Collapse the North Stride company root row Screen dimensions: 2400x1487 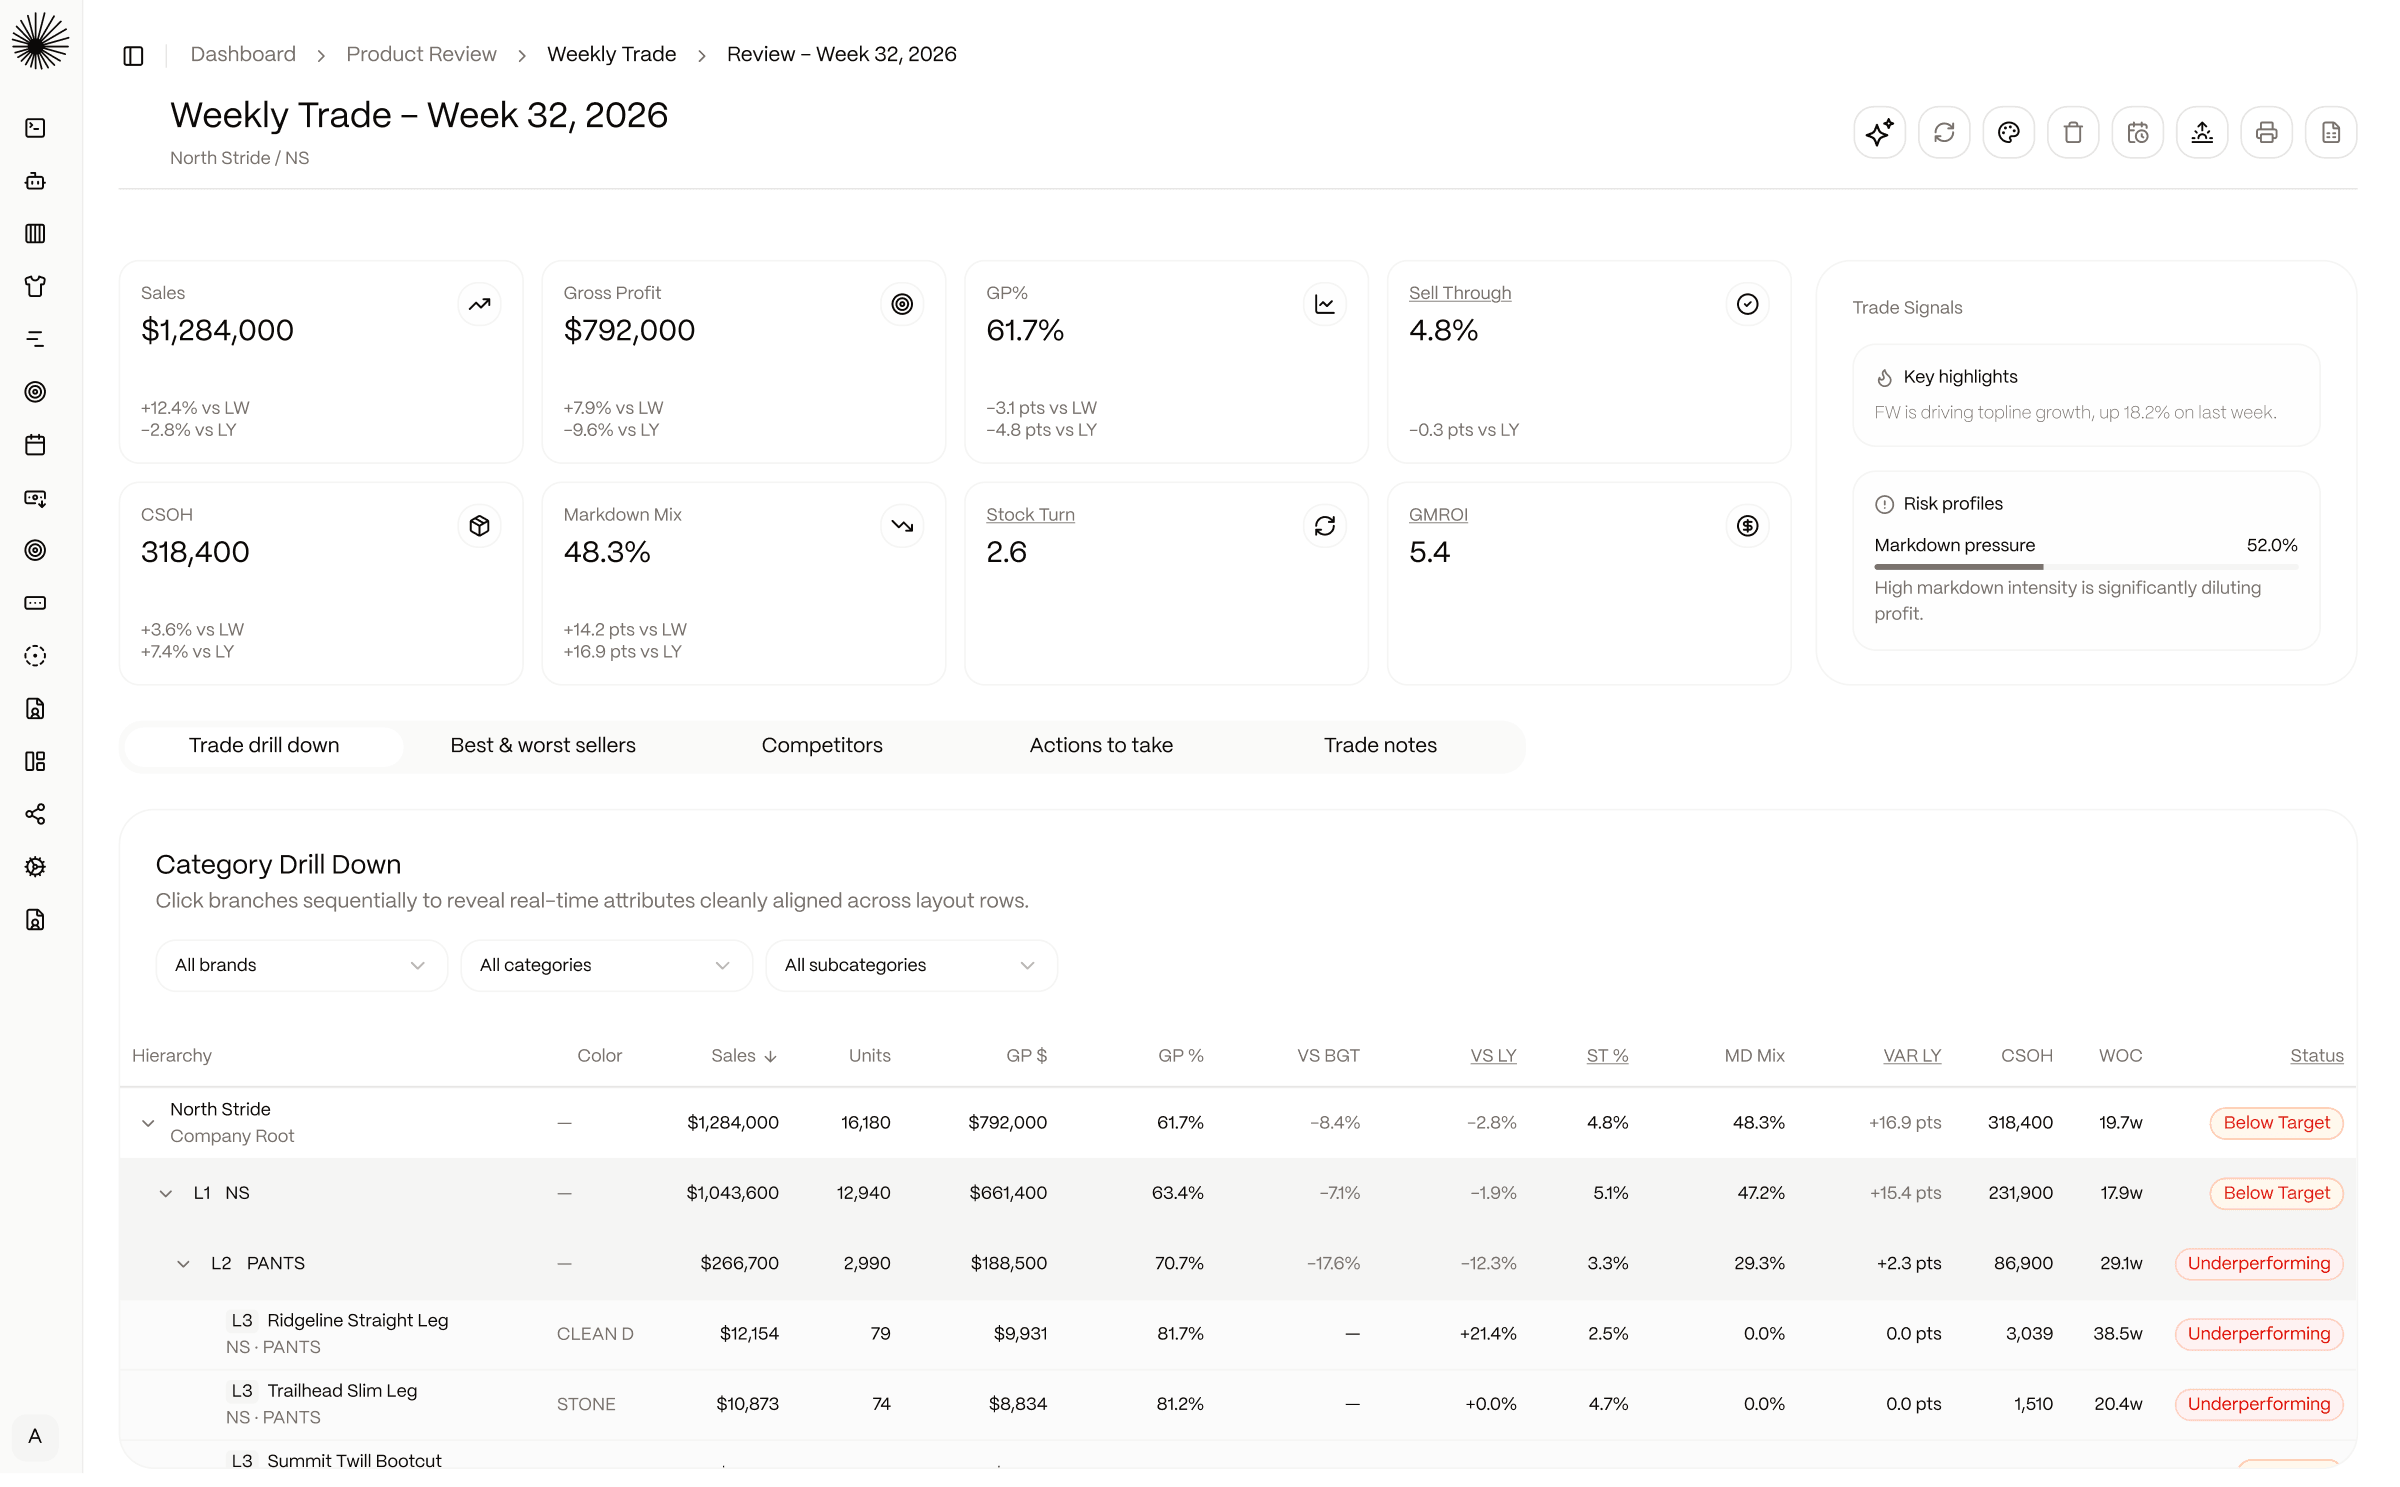(x=148, y=1123)
